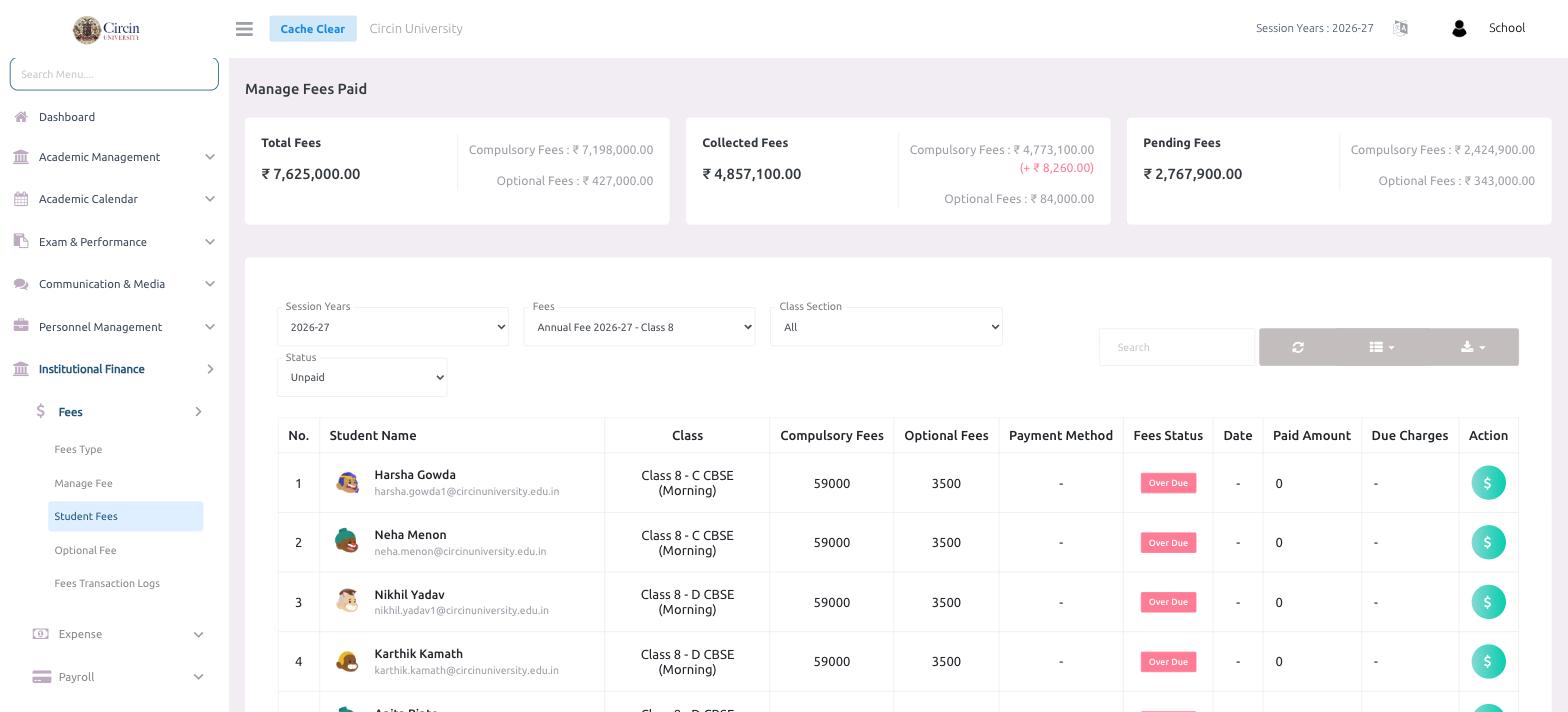Viewport: 1568px width, 712px height.
Task: Click the Expense money icon
Action: (x=40, y=634)
